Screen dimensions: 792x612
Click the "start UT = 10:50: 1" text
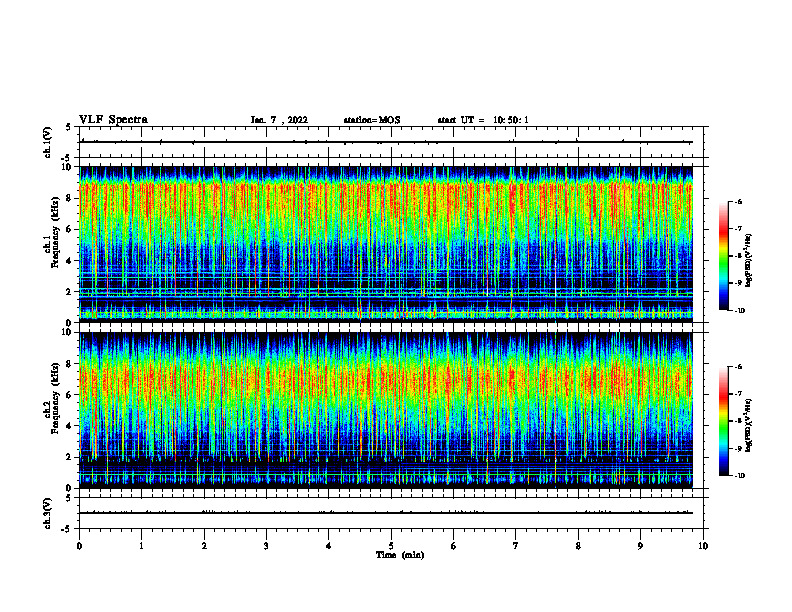point(483,120)
